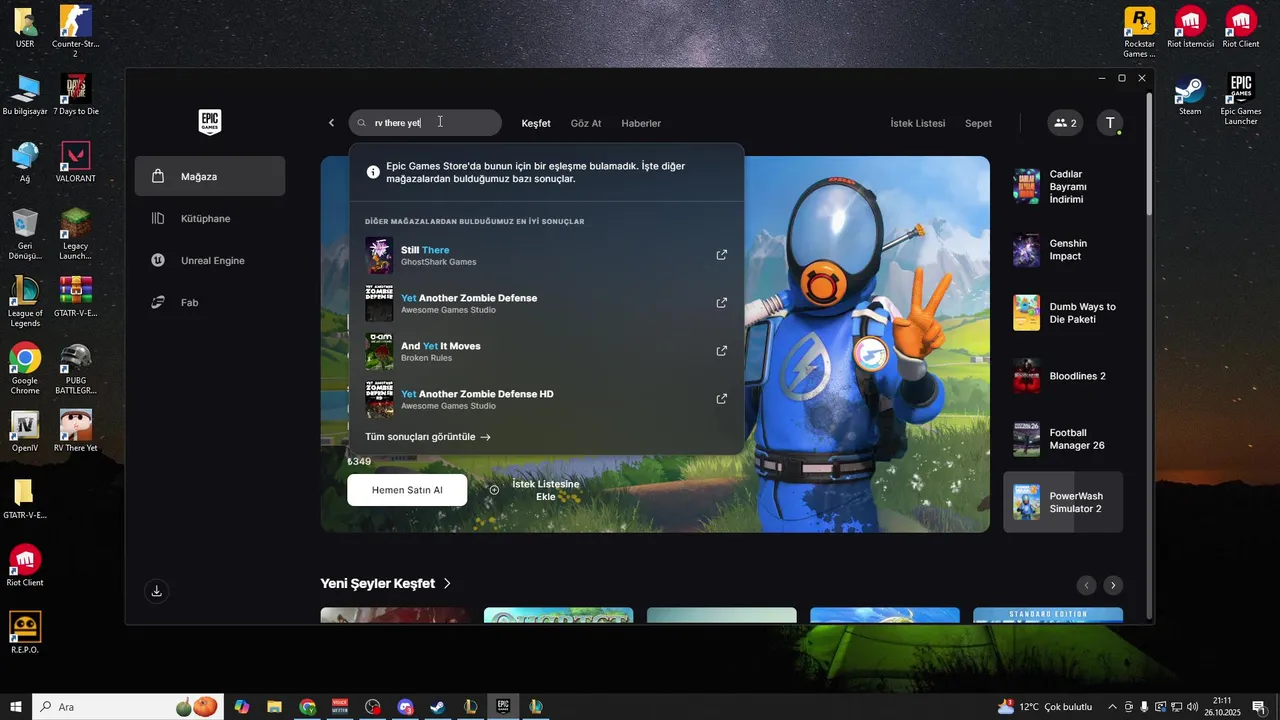Switch to the Göz At tab

(x=586, y=123)
